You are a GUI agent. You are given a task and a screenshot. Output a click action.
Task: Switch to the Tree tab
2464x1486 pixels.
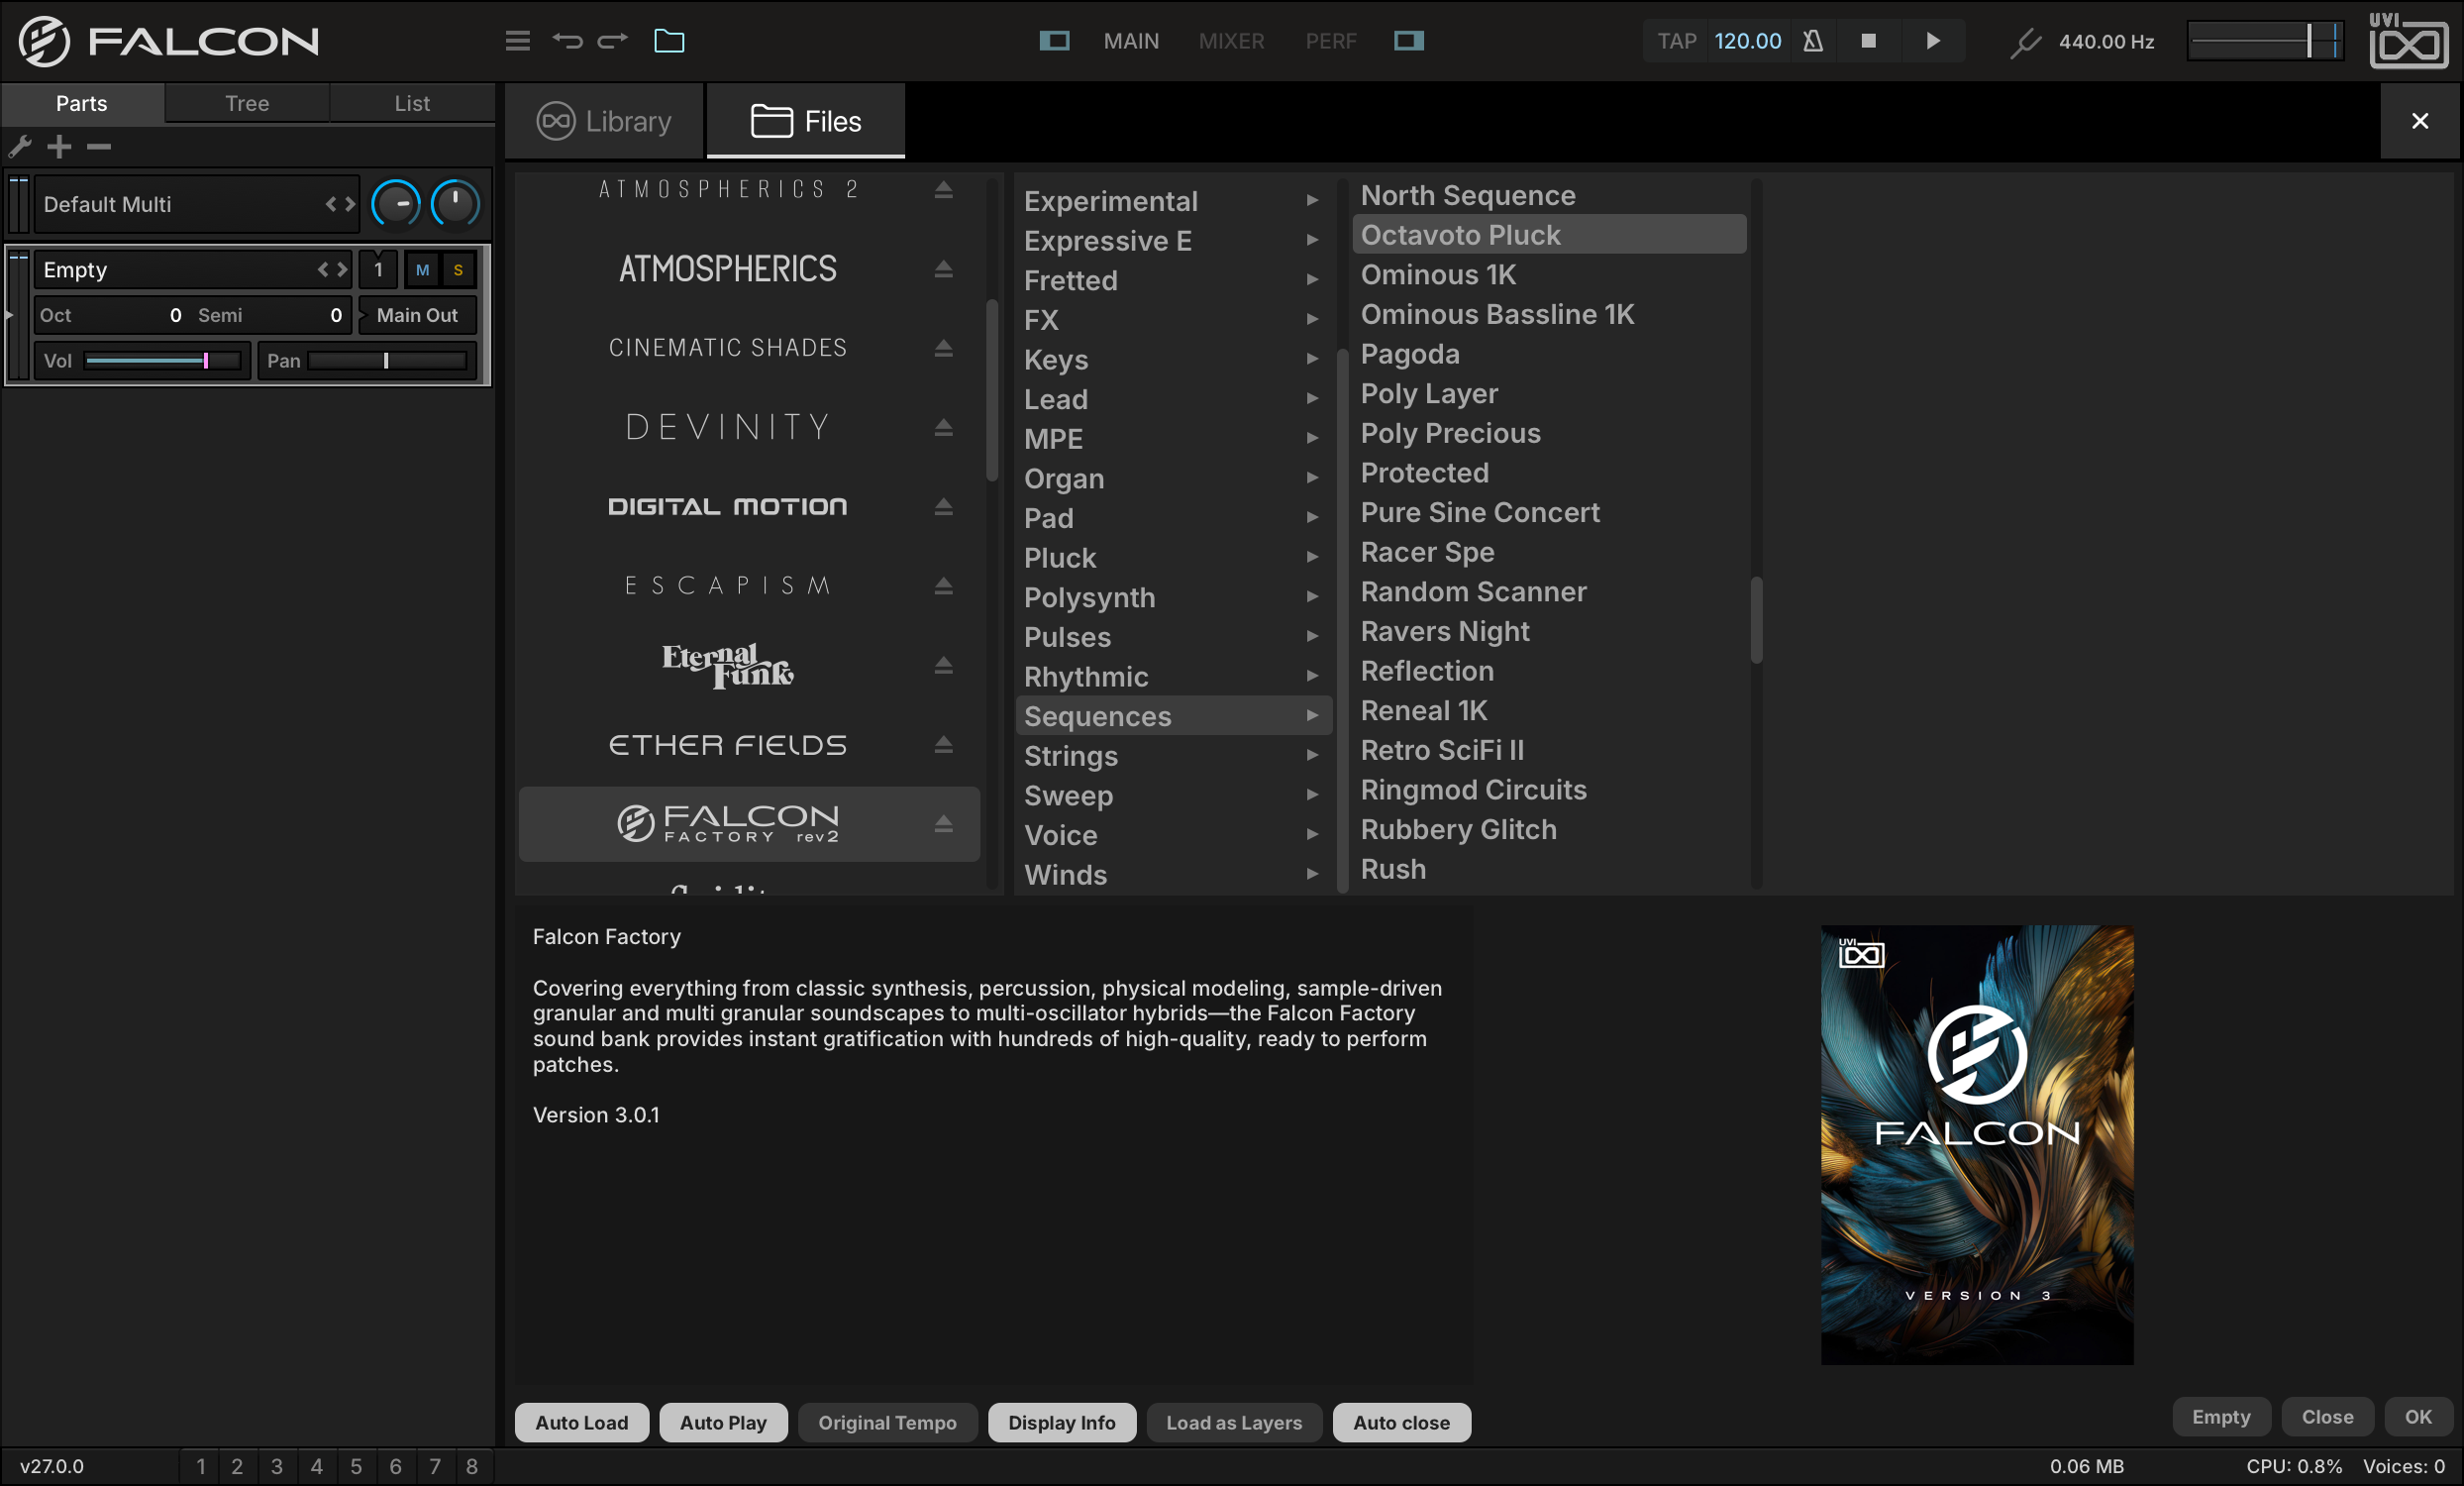click(x=247, y=103)
